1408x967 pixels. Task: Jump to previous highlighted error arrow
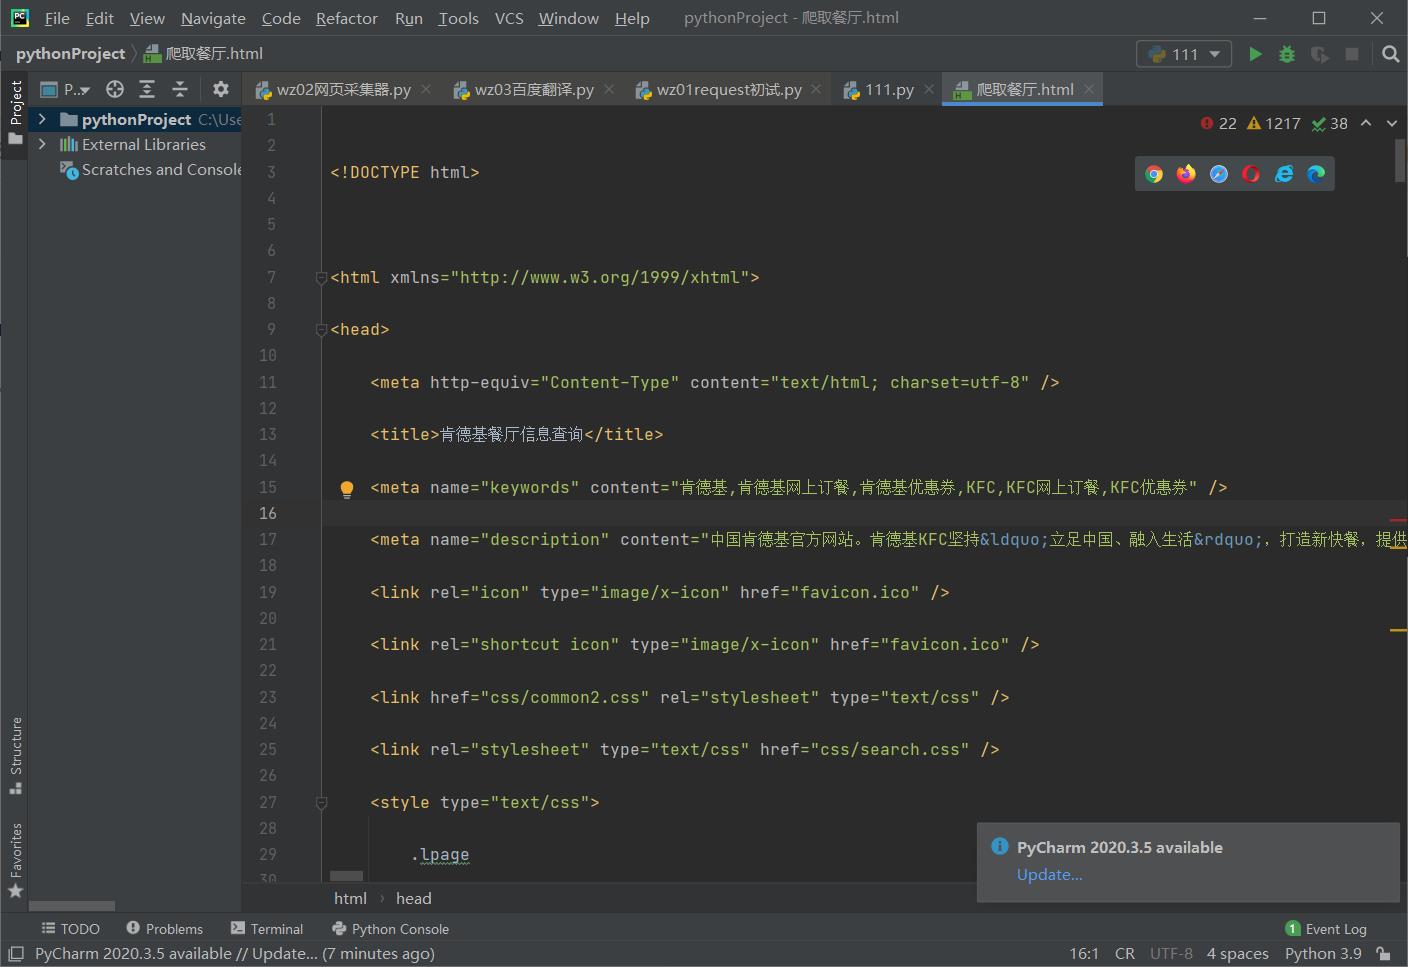tap(1366, 123)
